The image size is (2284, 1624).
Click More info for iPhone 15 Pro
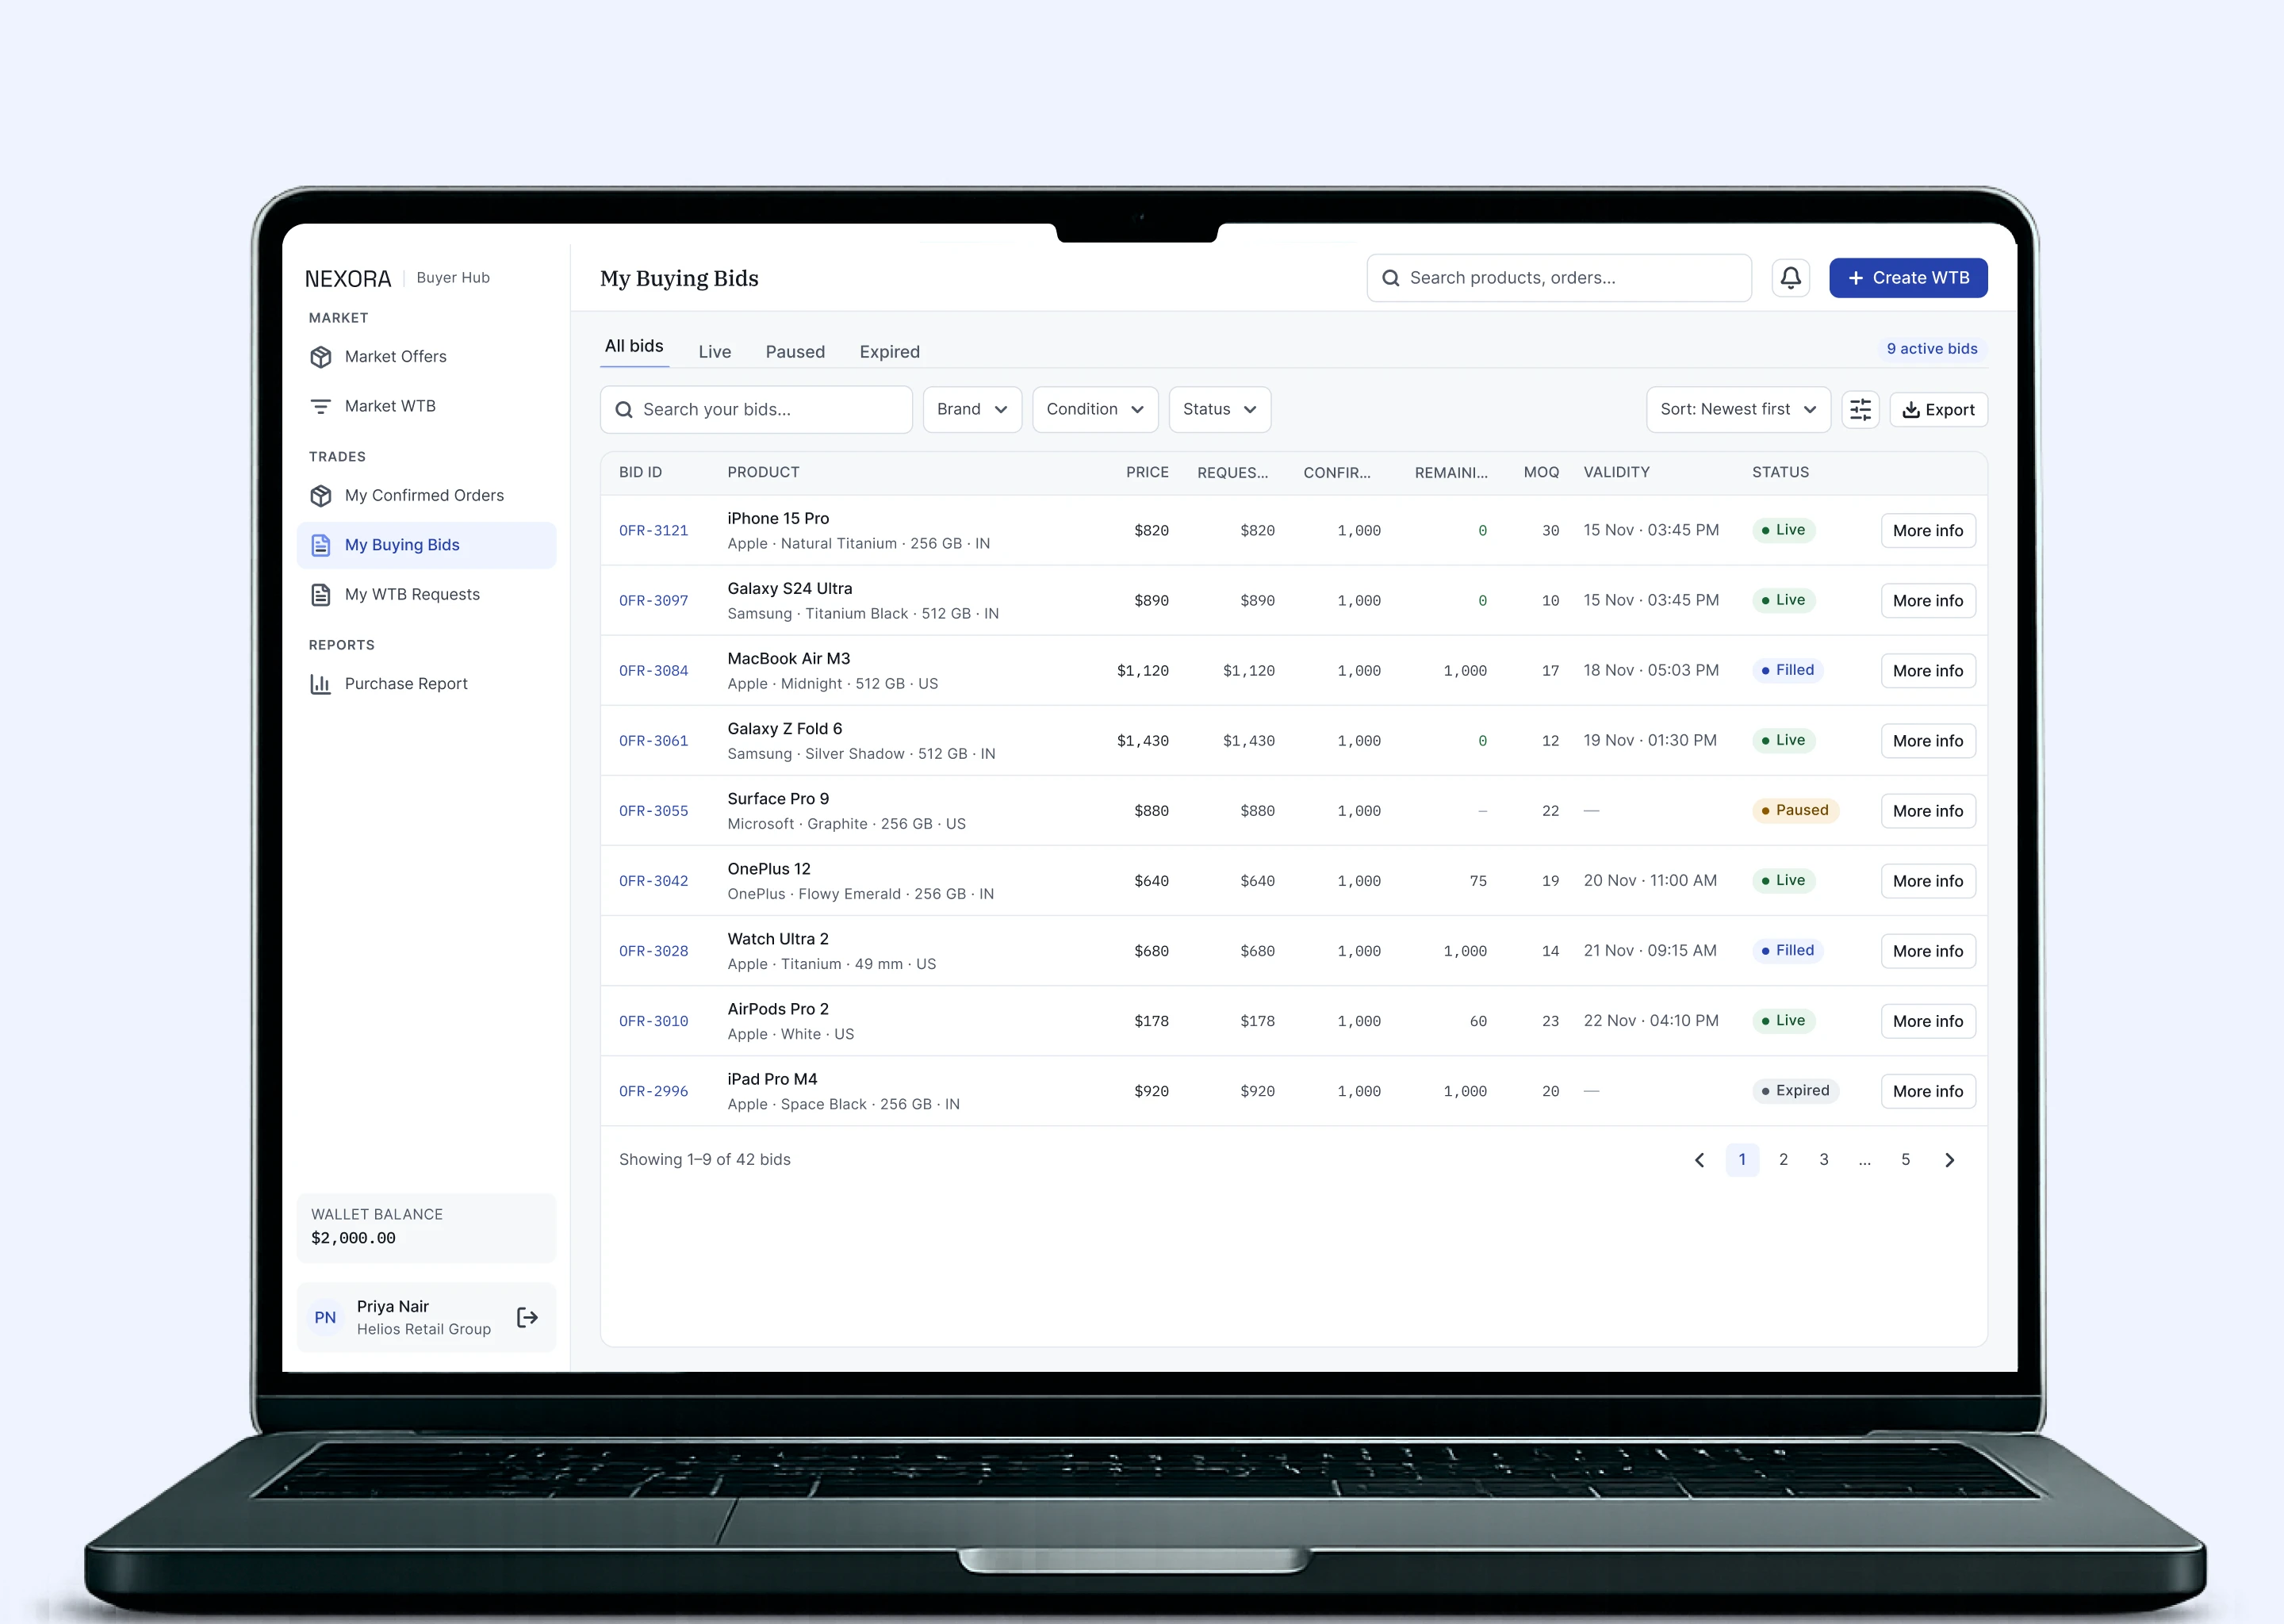pyautogui.click(x=1927, y=531)
